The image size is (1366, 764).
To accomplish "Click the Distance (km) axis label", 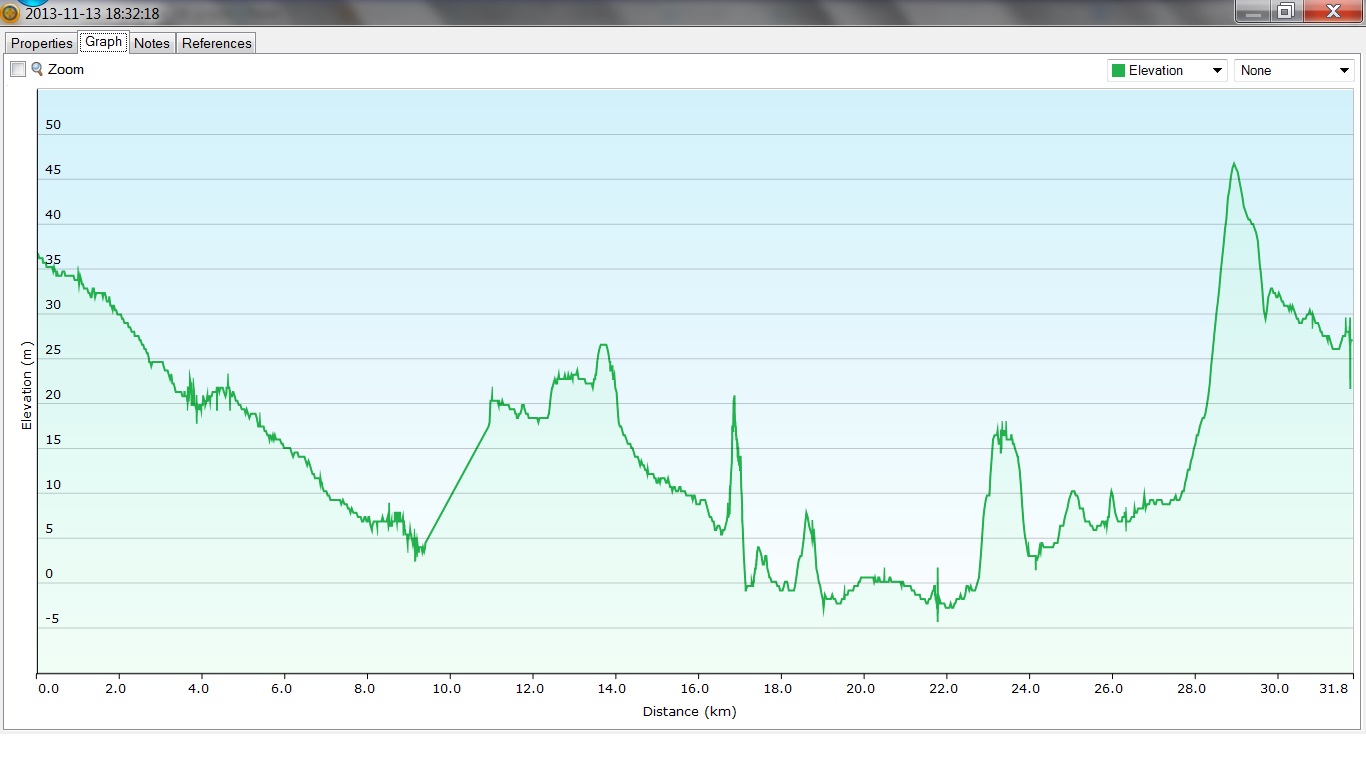I will pyautogui.click(x=689, y=712).
